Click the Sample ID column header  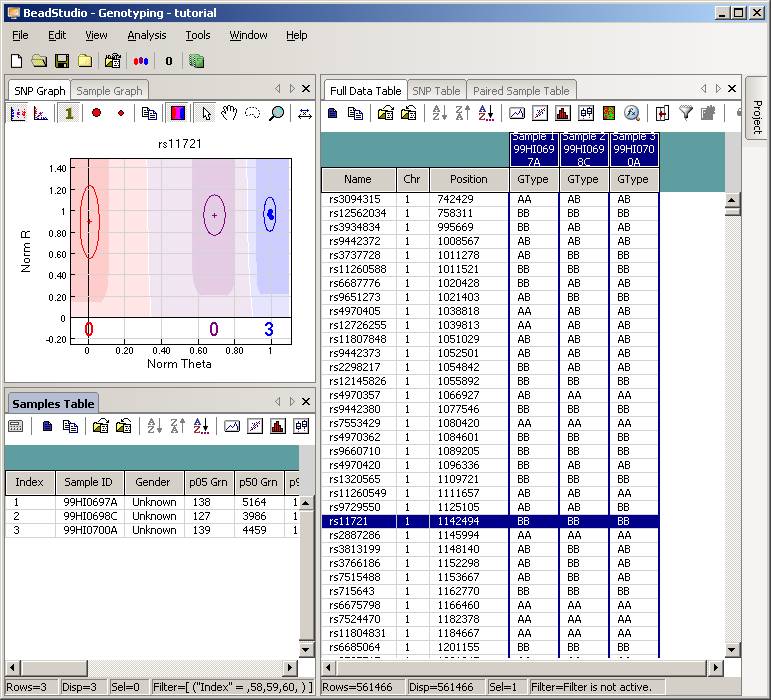click(x=89, y=482)
